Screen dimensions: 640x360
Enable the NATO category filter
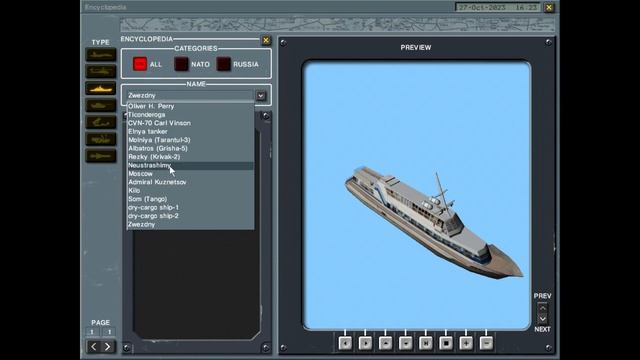(182, 64)
